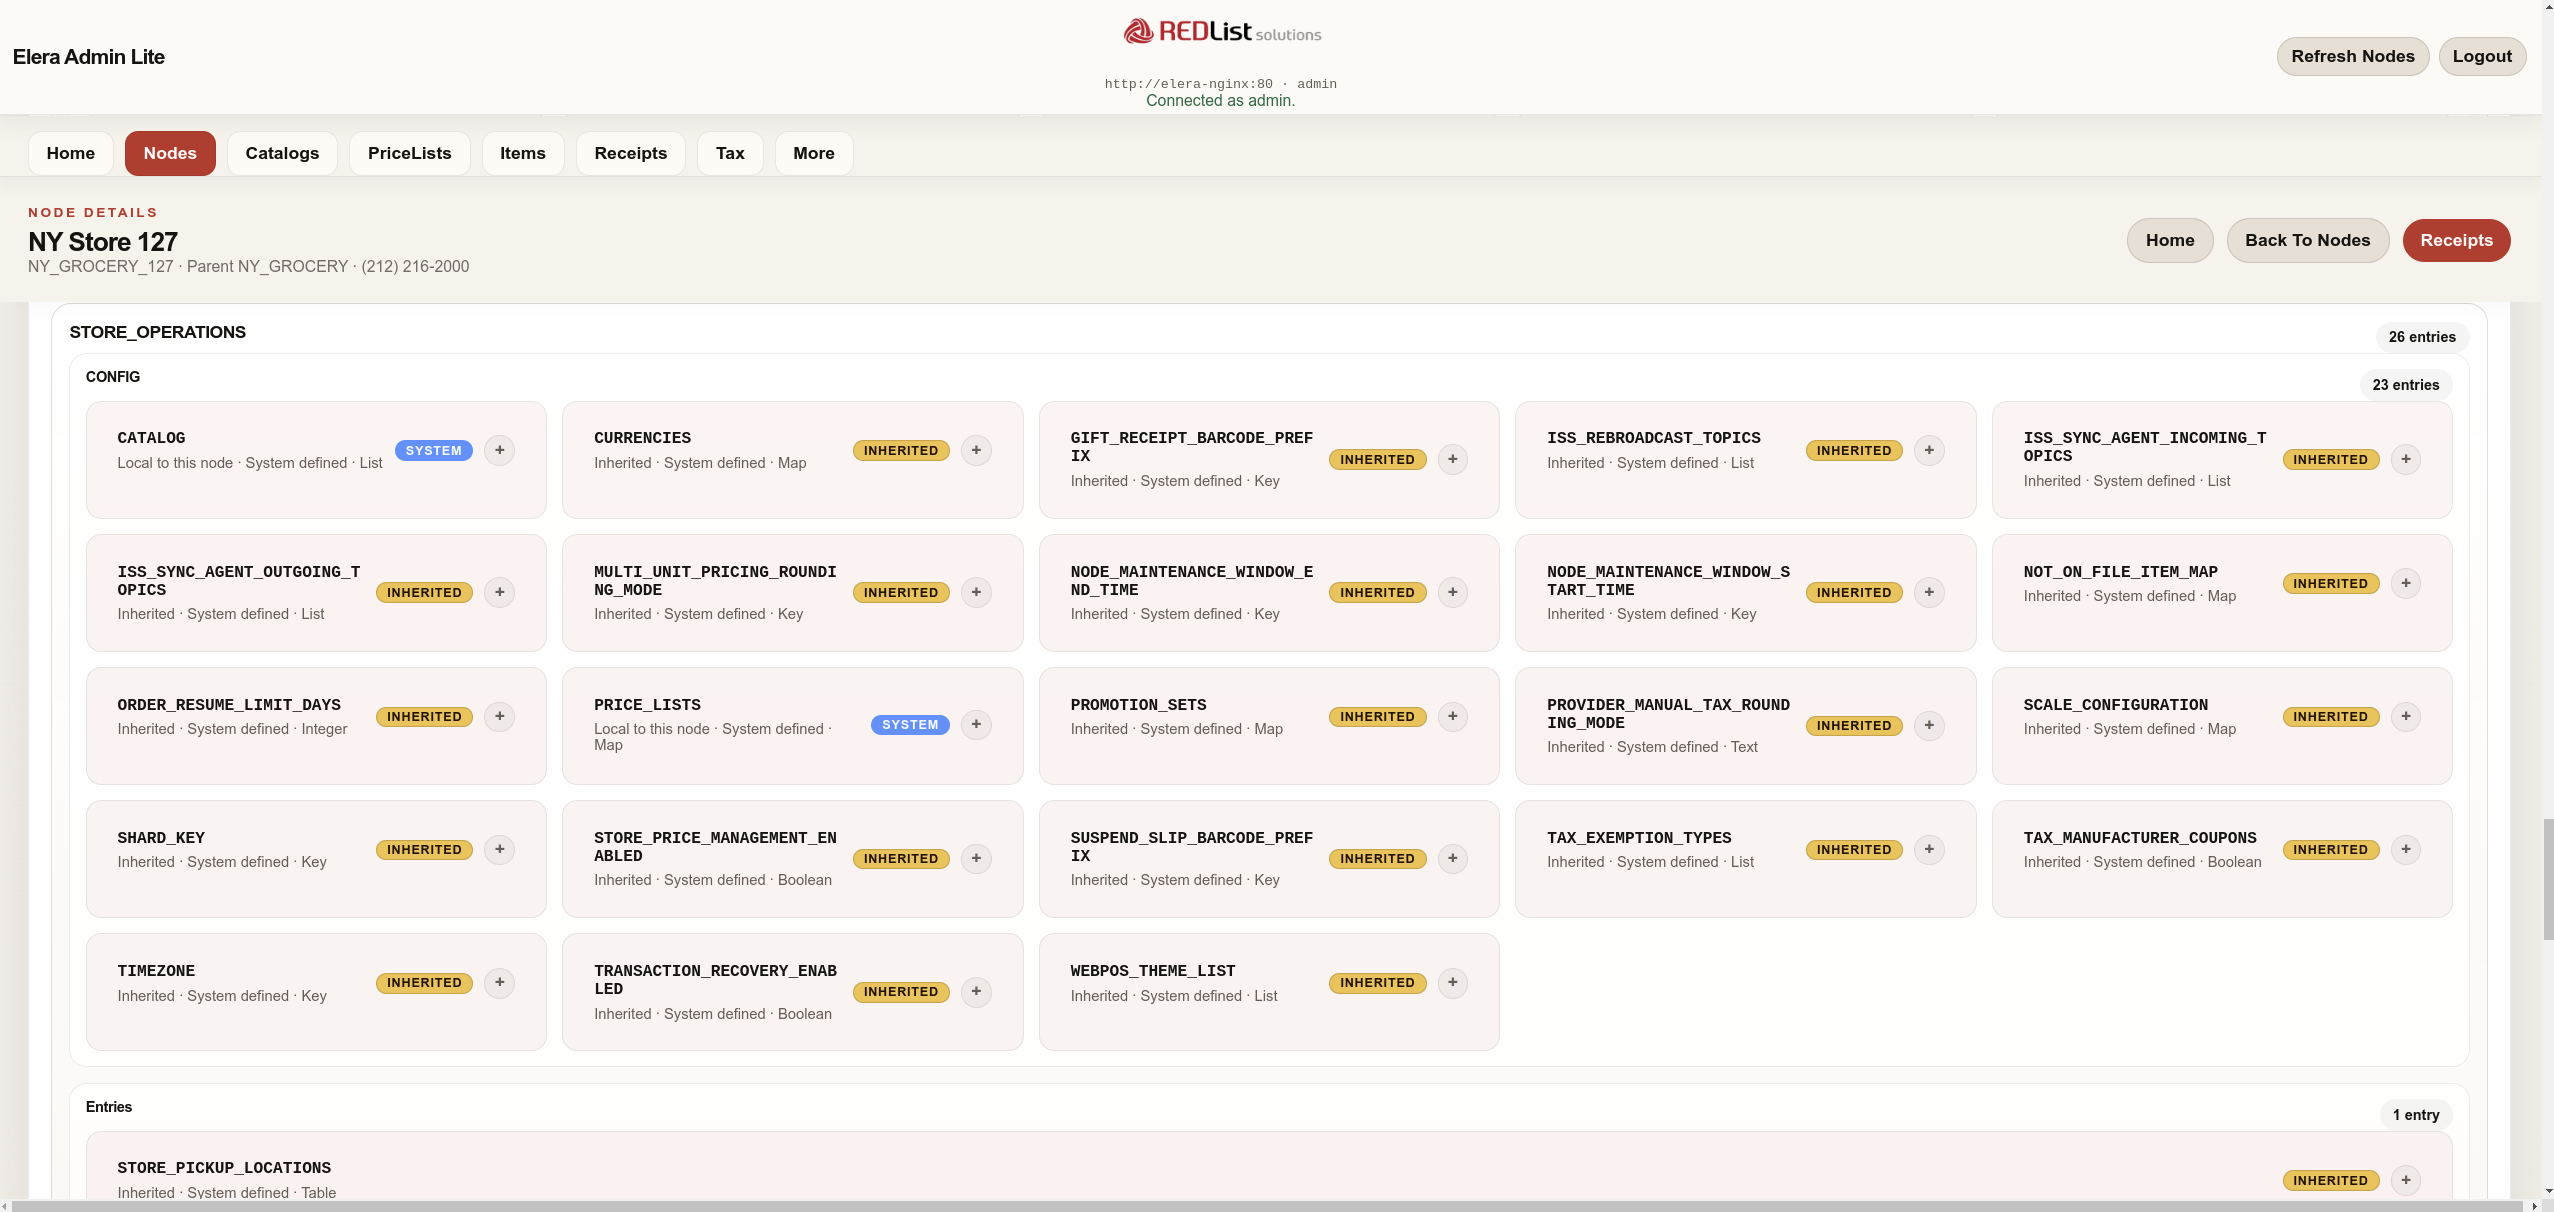
Task: Click the INHERITED badge on CURRENCIES
Action: click(901, 451)
